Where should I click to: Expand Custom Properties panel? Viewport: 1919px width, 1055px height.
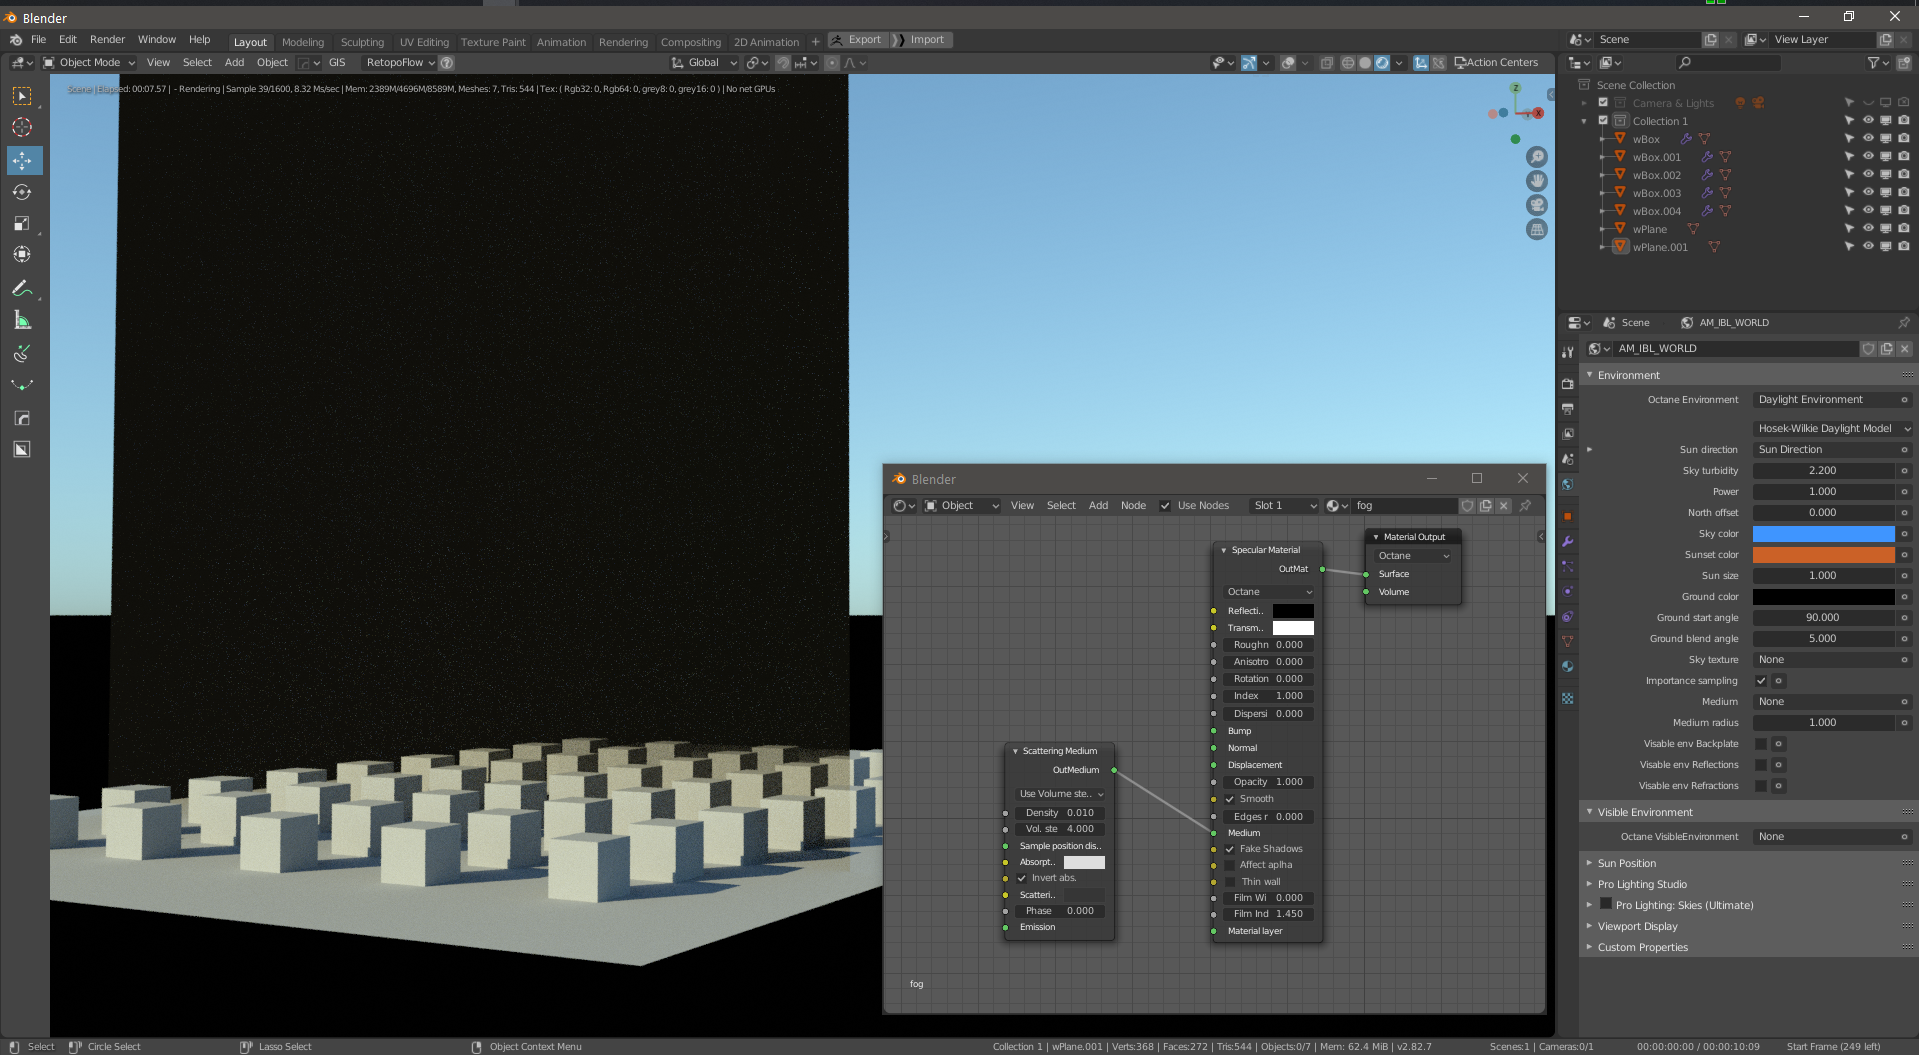pyautogui.click(x=1642, y=948)
